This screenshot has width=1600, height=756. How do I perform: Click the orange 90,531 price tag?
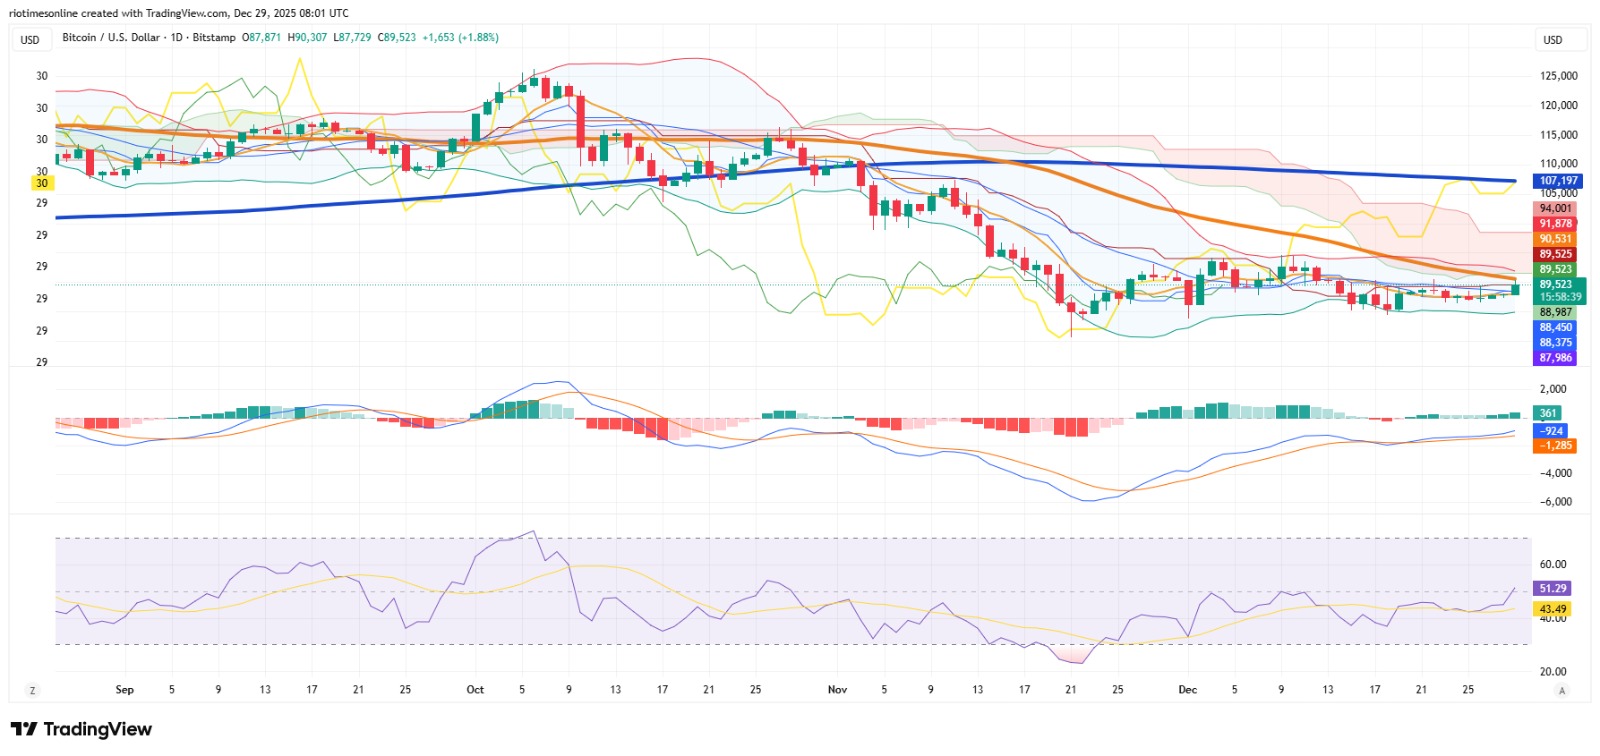(x=1555, y=239)
